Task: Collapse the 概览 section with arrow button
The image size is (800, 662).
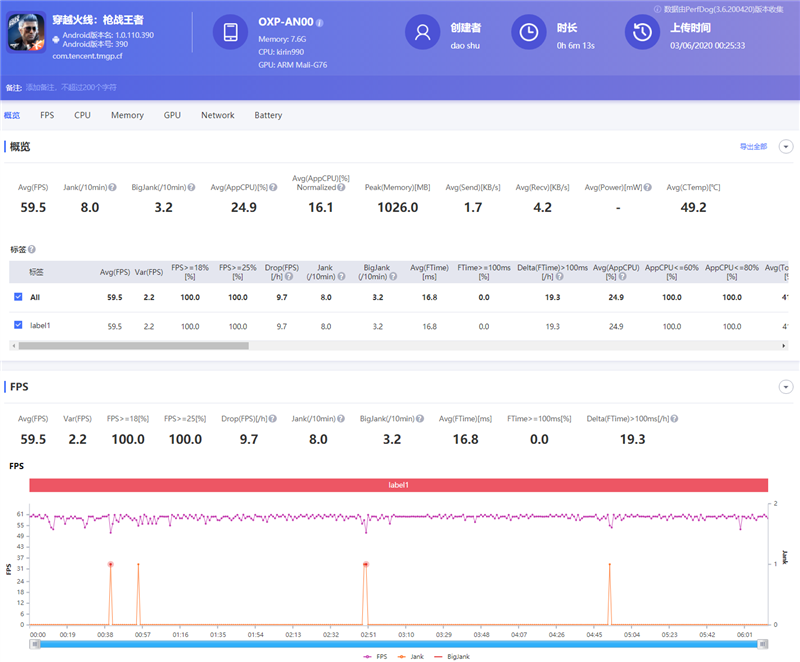Action: pyautogui.click(x=785, y=146)
